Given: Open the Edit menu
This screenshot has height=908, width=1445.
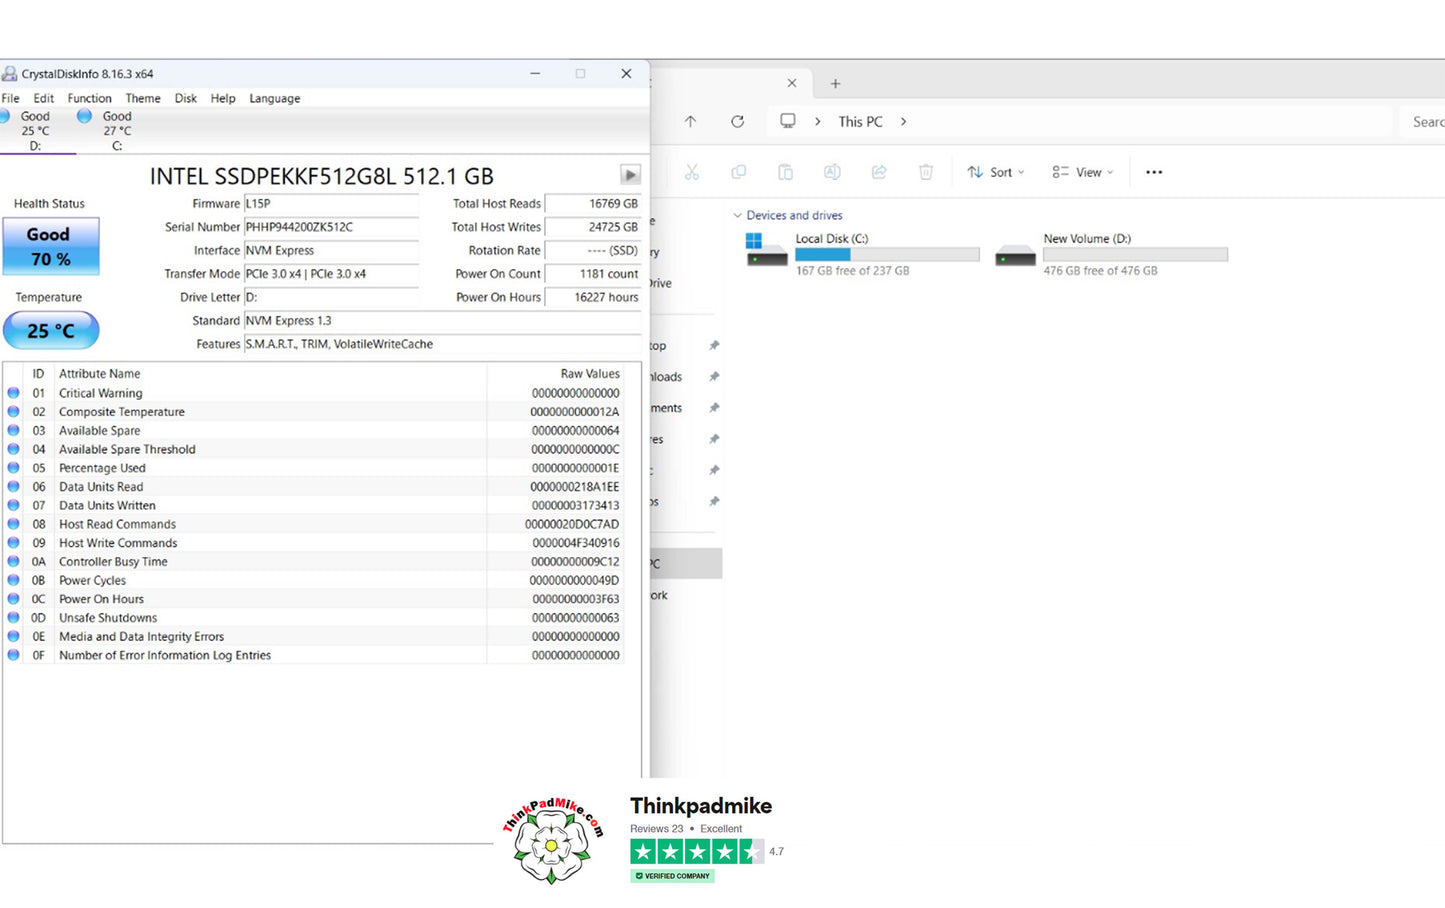Looking at the screenshot, I should (x=44, y=98).
